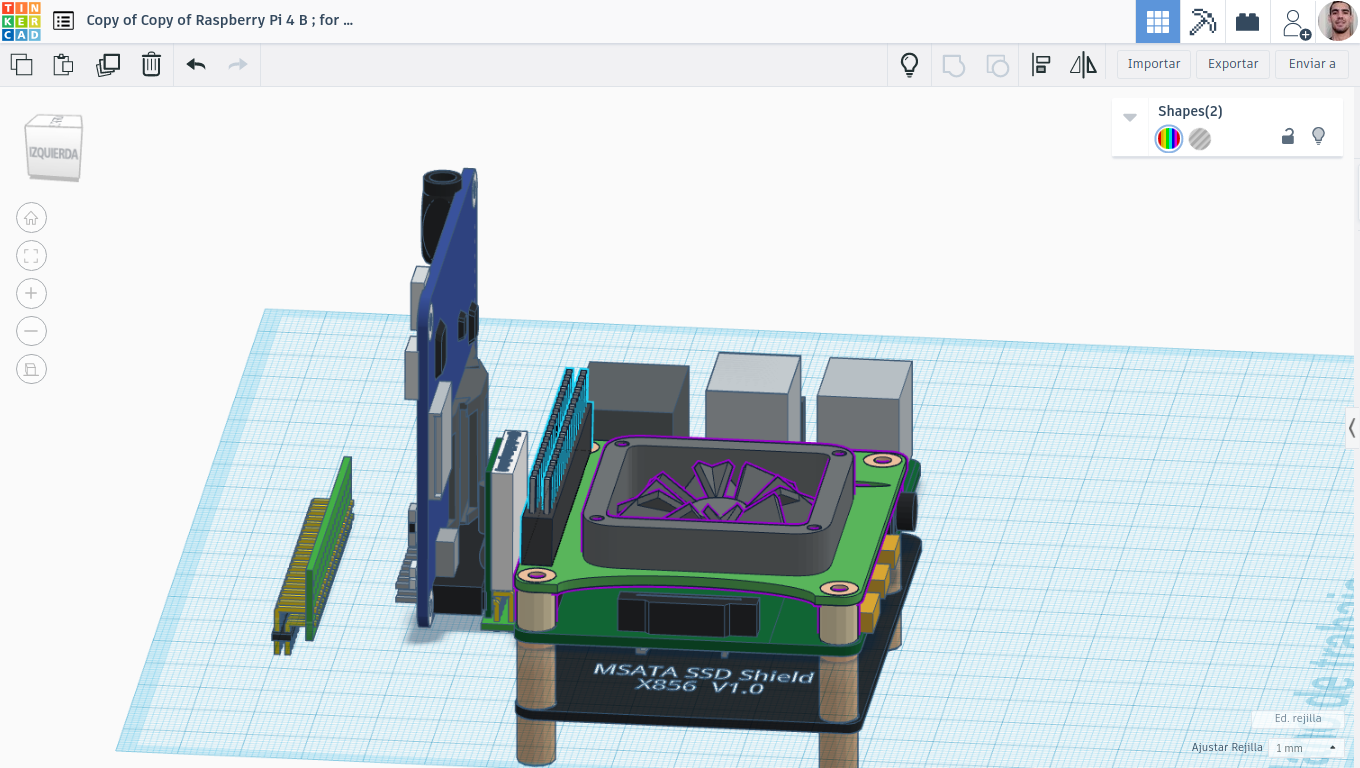Image resolution: width=1360 pixels, height=768 pixels.
Task: Redo the undone action
Action: (x=238, y=65)
